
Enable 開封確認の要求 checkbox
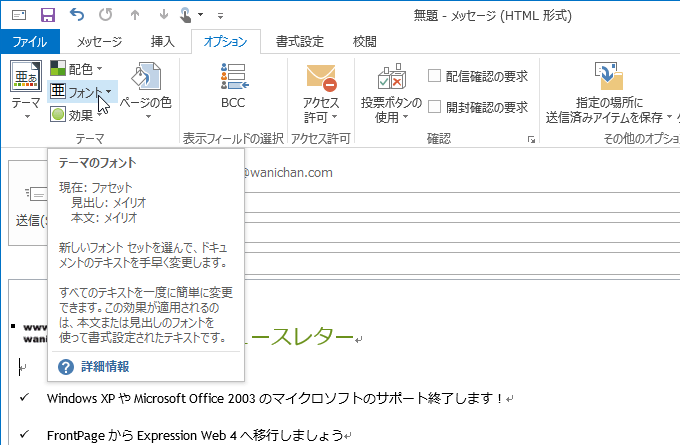point(434,106)
